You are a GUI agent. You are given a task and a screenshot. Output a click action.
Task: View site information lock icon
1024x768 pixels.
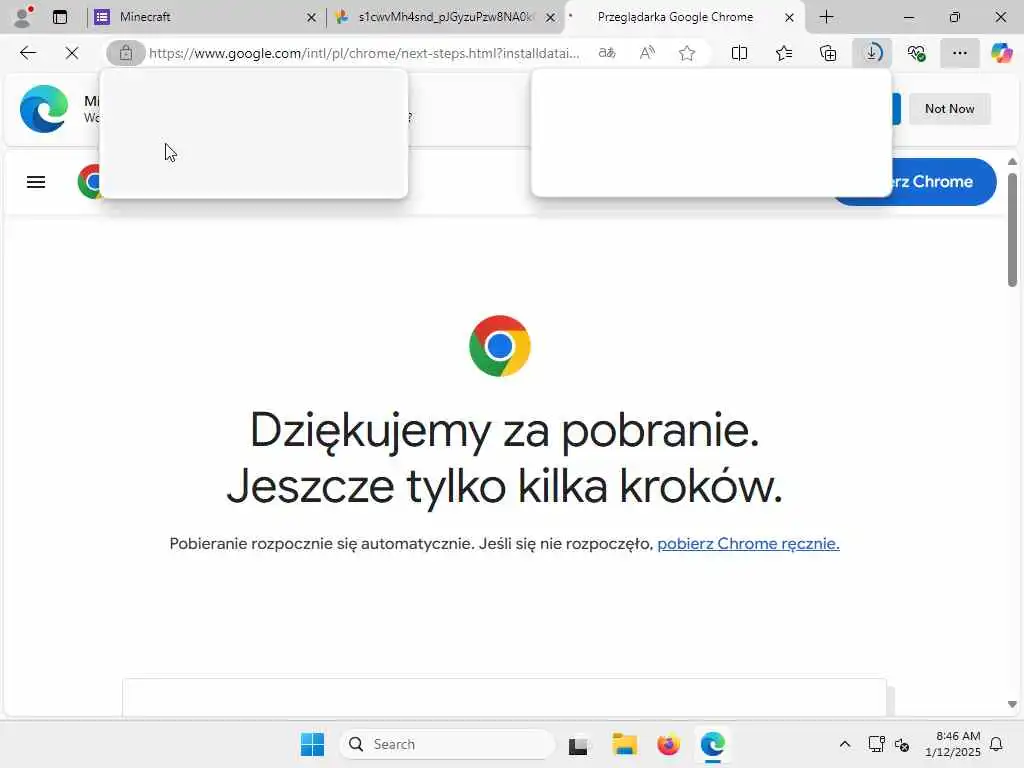click(x=125, y=53)
